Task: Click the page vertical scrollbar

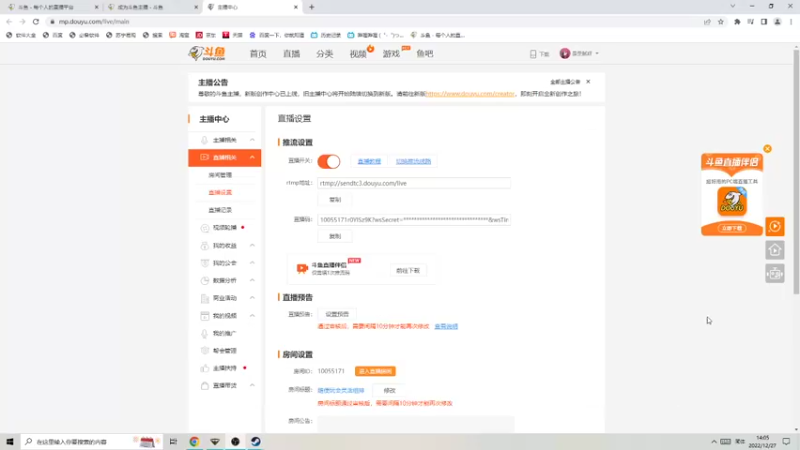Action: (796, 171)
